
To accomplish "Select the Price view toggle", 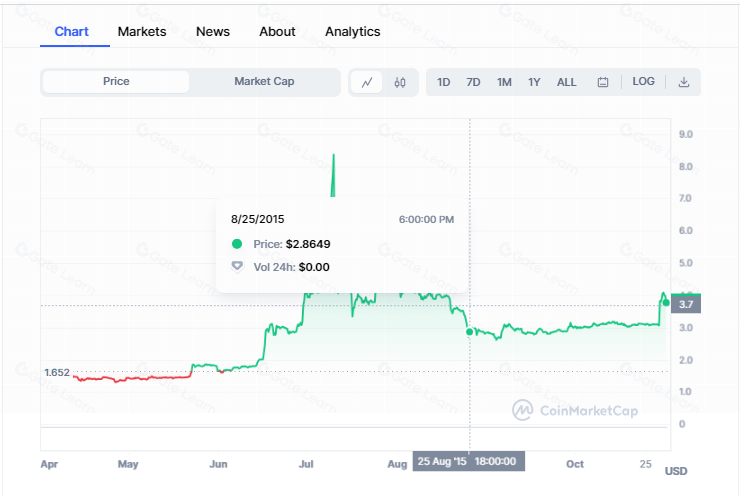I will [x=116, y=82].
